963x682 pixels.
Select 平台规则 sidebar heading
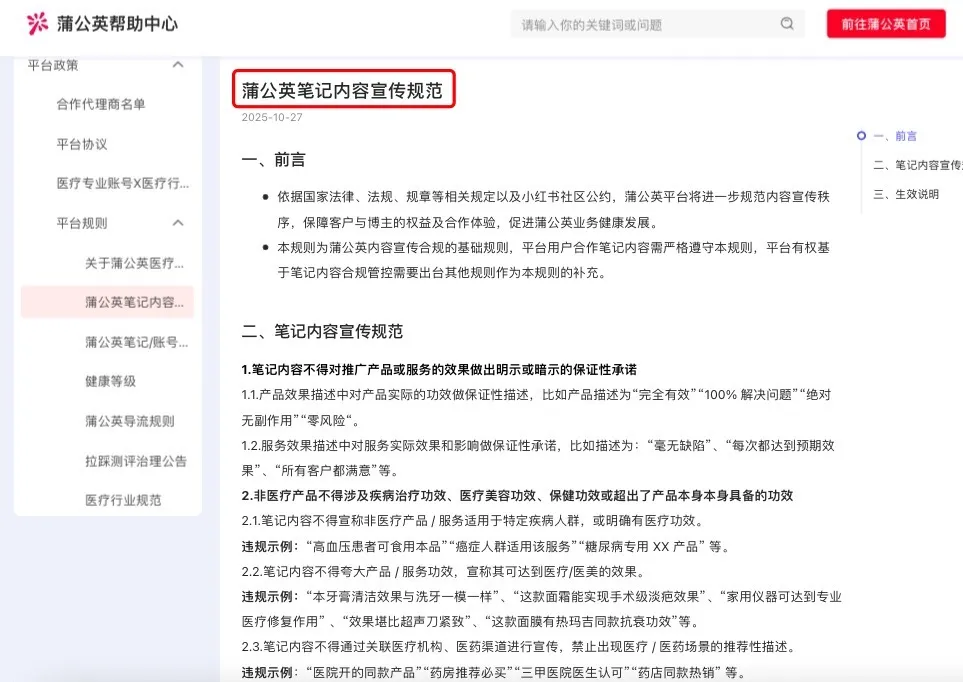click(82, 223)
